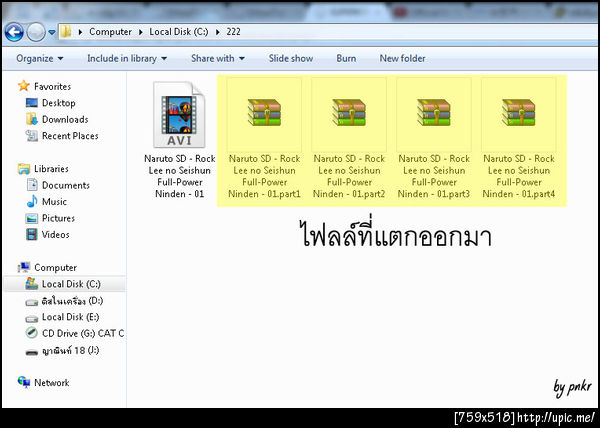Create a New folder
Image resolution: width=600 pixels, height=428 pixels.
[402, 59]
